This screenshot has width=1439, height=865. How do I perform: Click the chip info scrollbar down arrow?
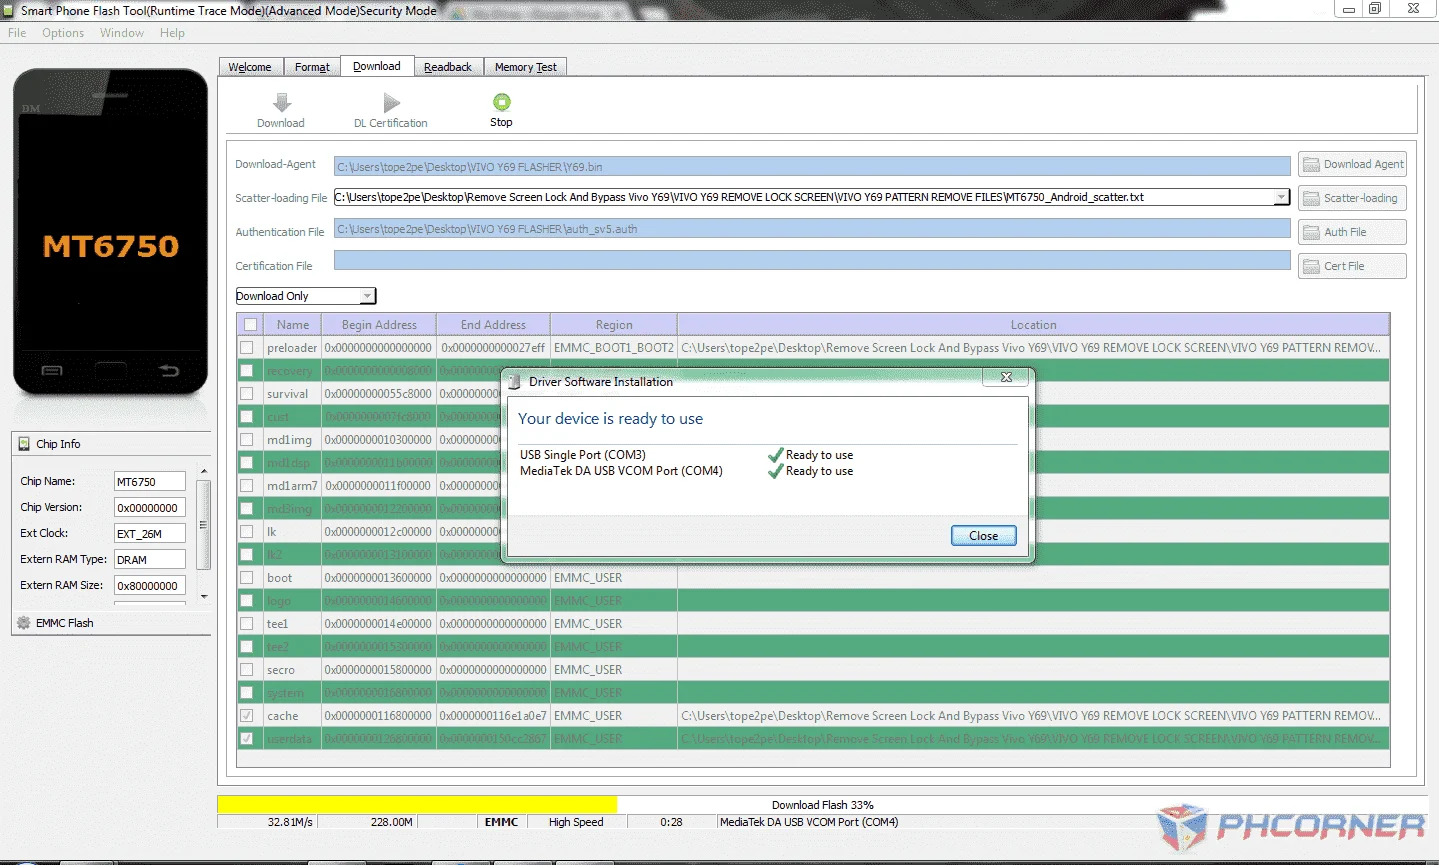pos(204,597)
